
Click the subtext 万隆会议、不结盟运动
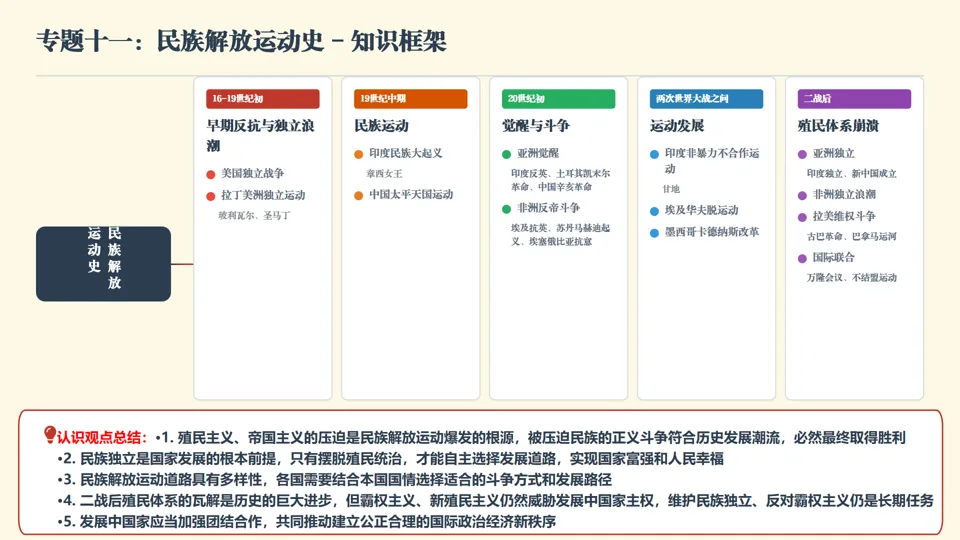click(852, 278)
